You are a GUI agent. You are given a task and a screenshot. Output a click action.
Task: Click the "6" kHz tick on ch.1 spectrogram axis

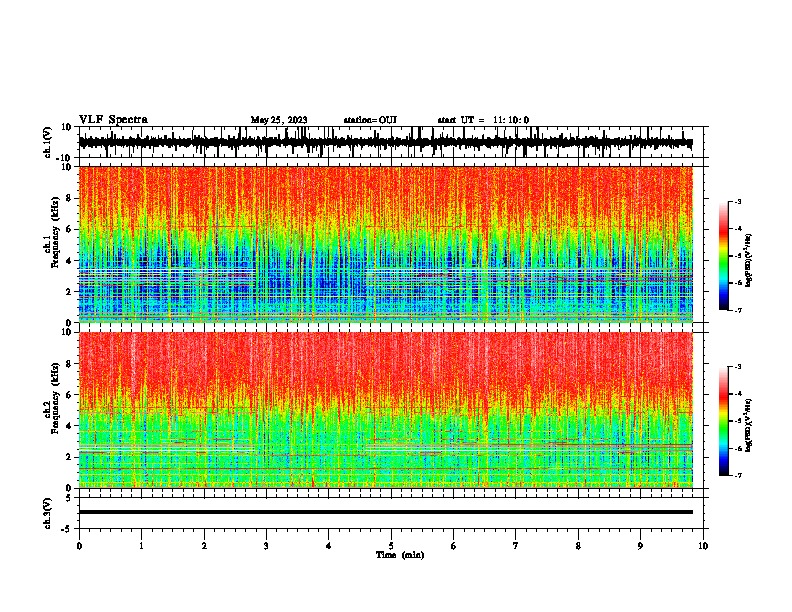[69, 230]
